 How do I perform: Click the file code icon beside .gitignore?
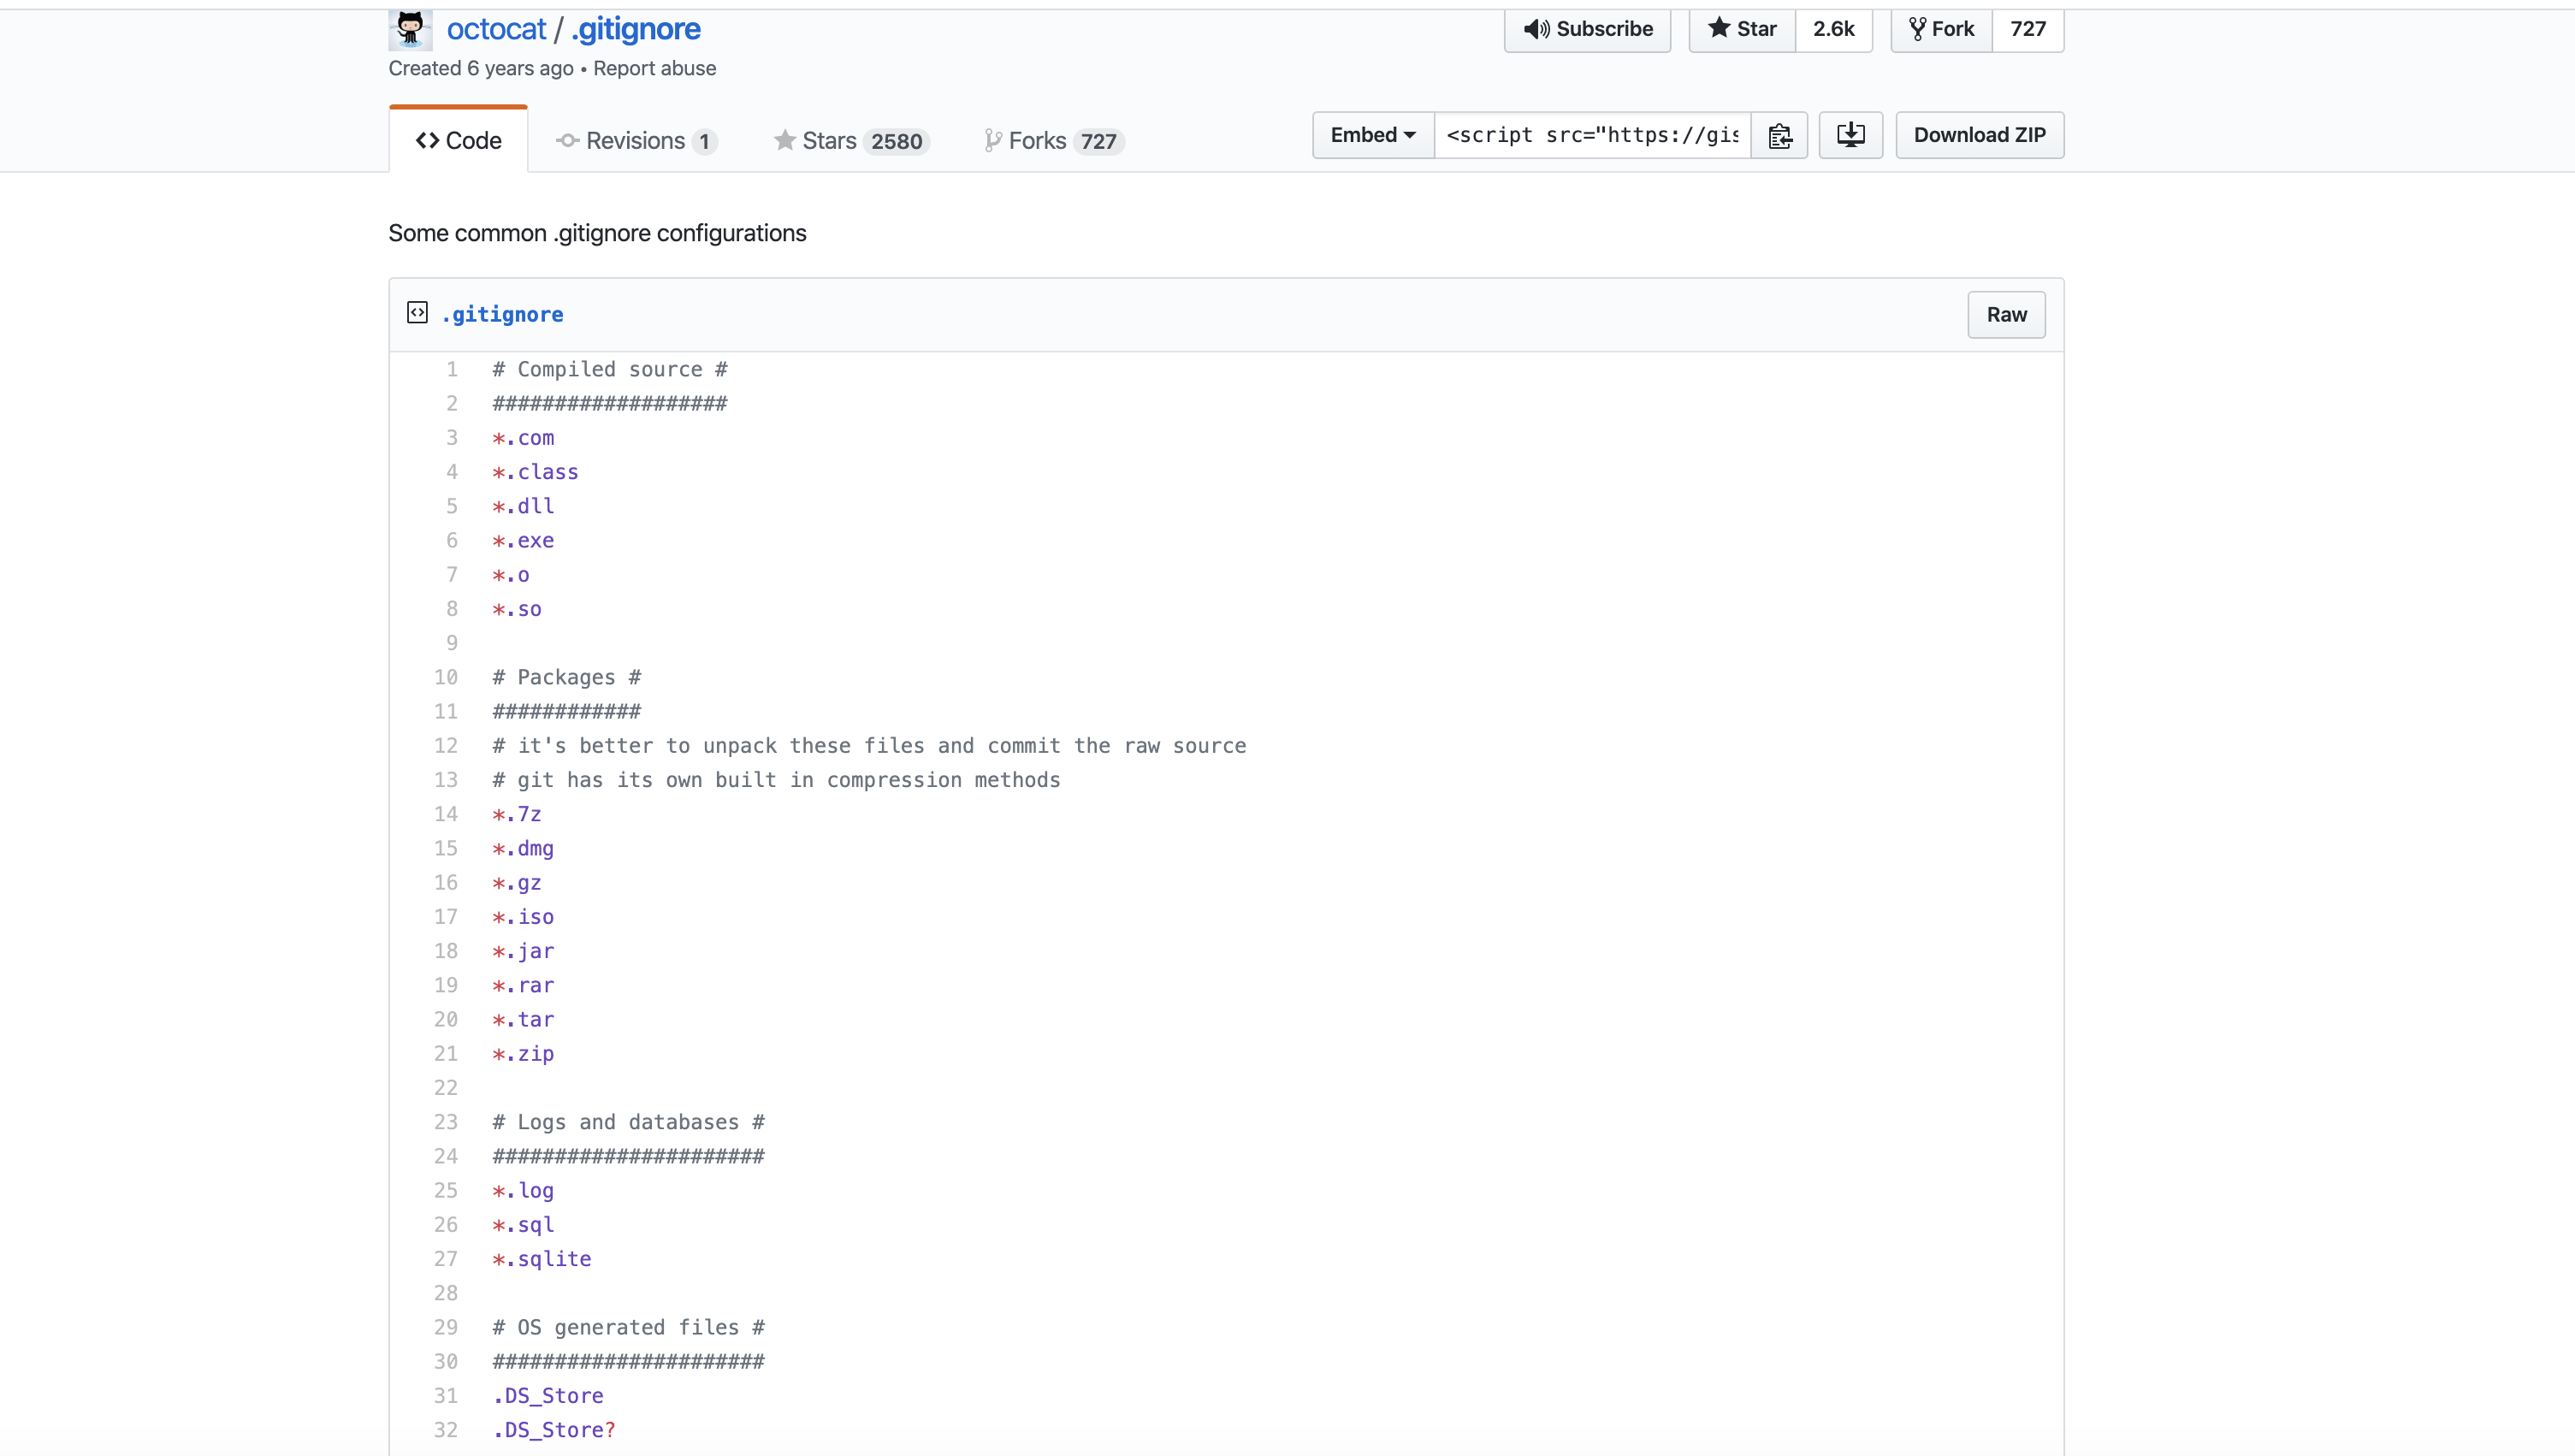coord(417,313)
